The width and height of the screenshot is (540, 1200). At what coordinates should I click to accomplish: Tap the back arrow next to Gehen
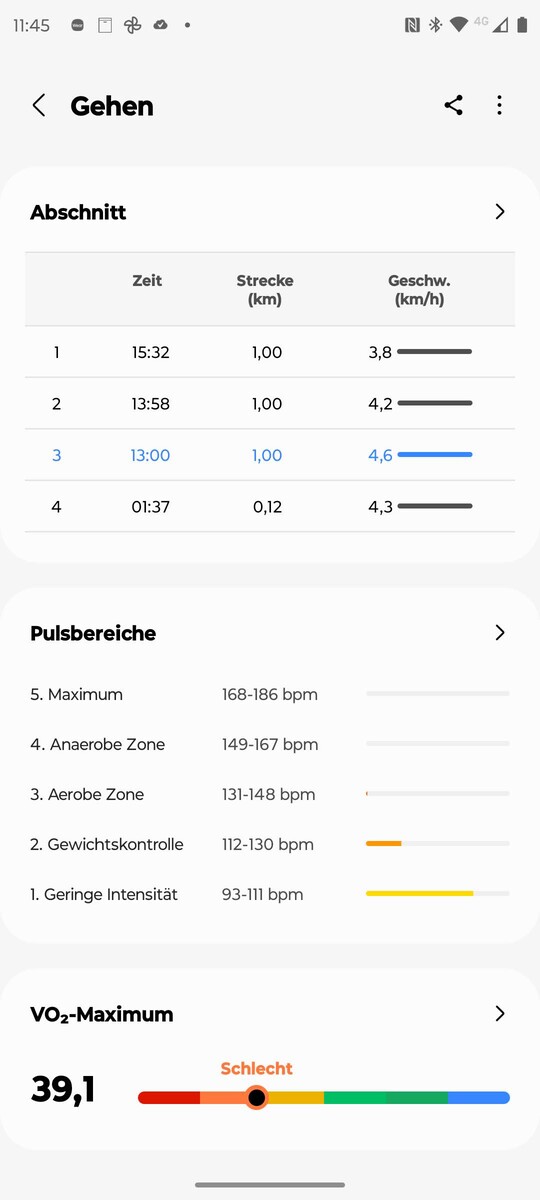(39, 105)
